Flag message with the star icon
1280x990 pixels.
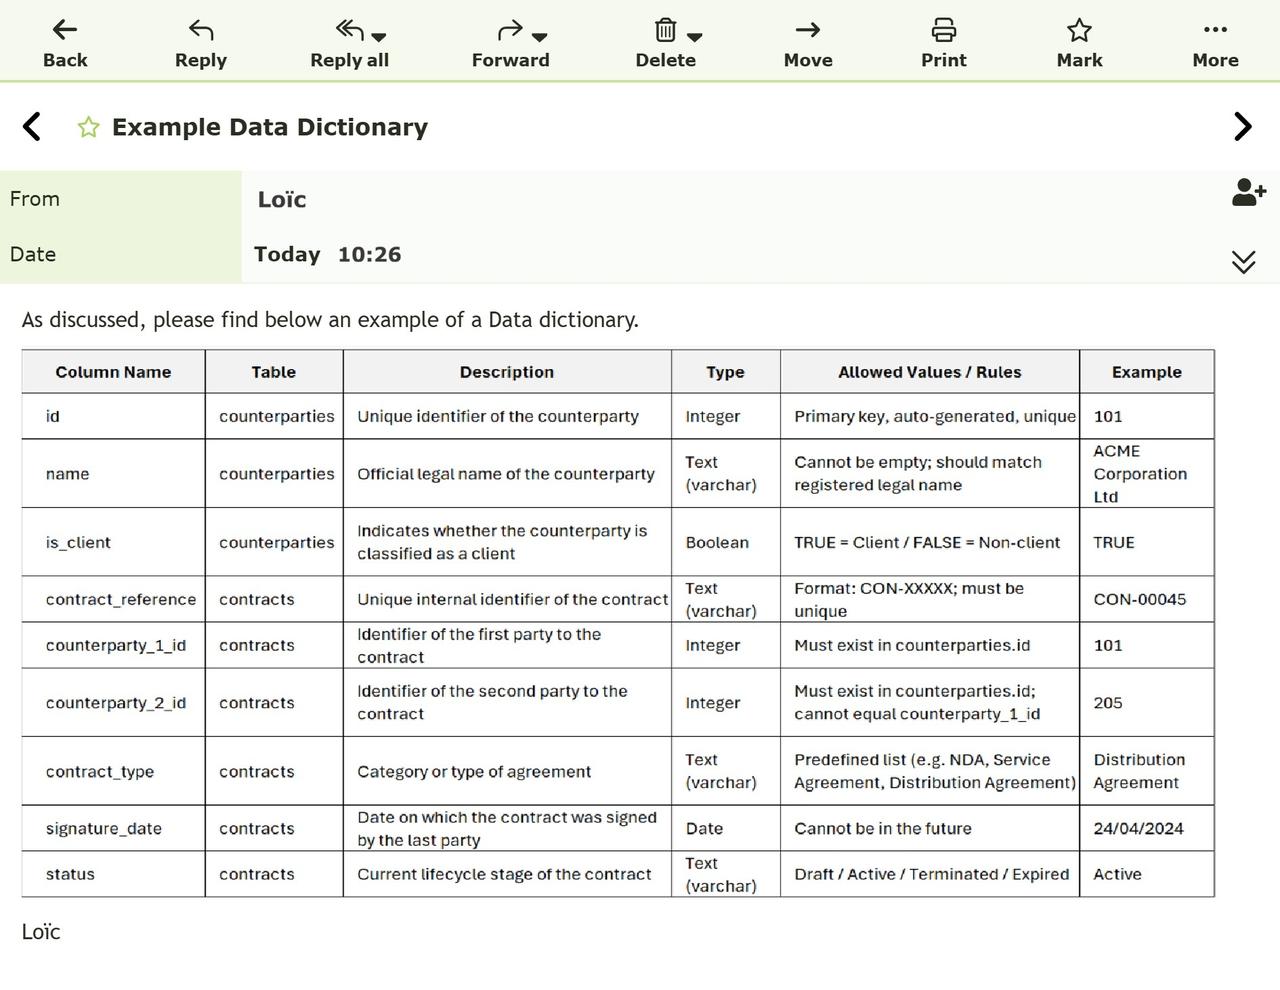click(x=88, y=127)
